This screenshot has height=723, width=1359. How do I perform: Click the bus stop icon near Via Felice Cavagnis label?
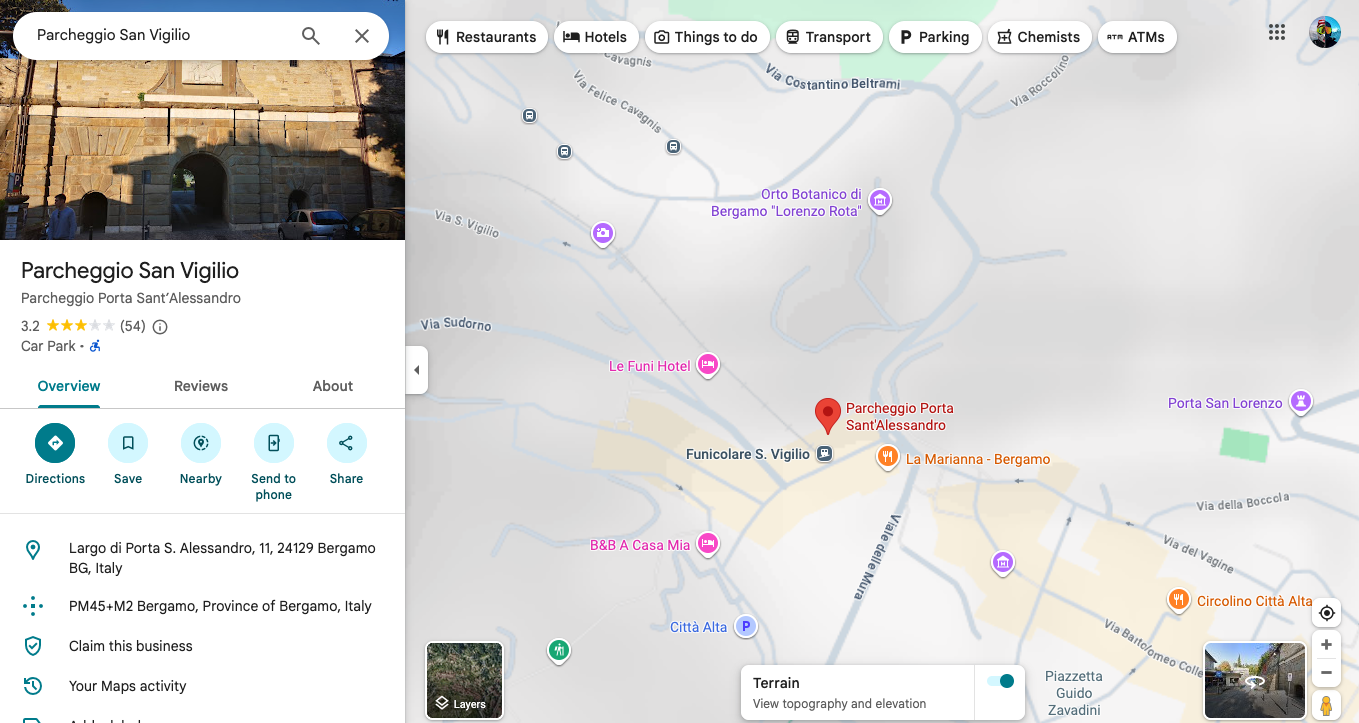pos(673,147)
